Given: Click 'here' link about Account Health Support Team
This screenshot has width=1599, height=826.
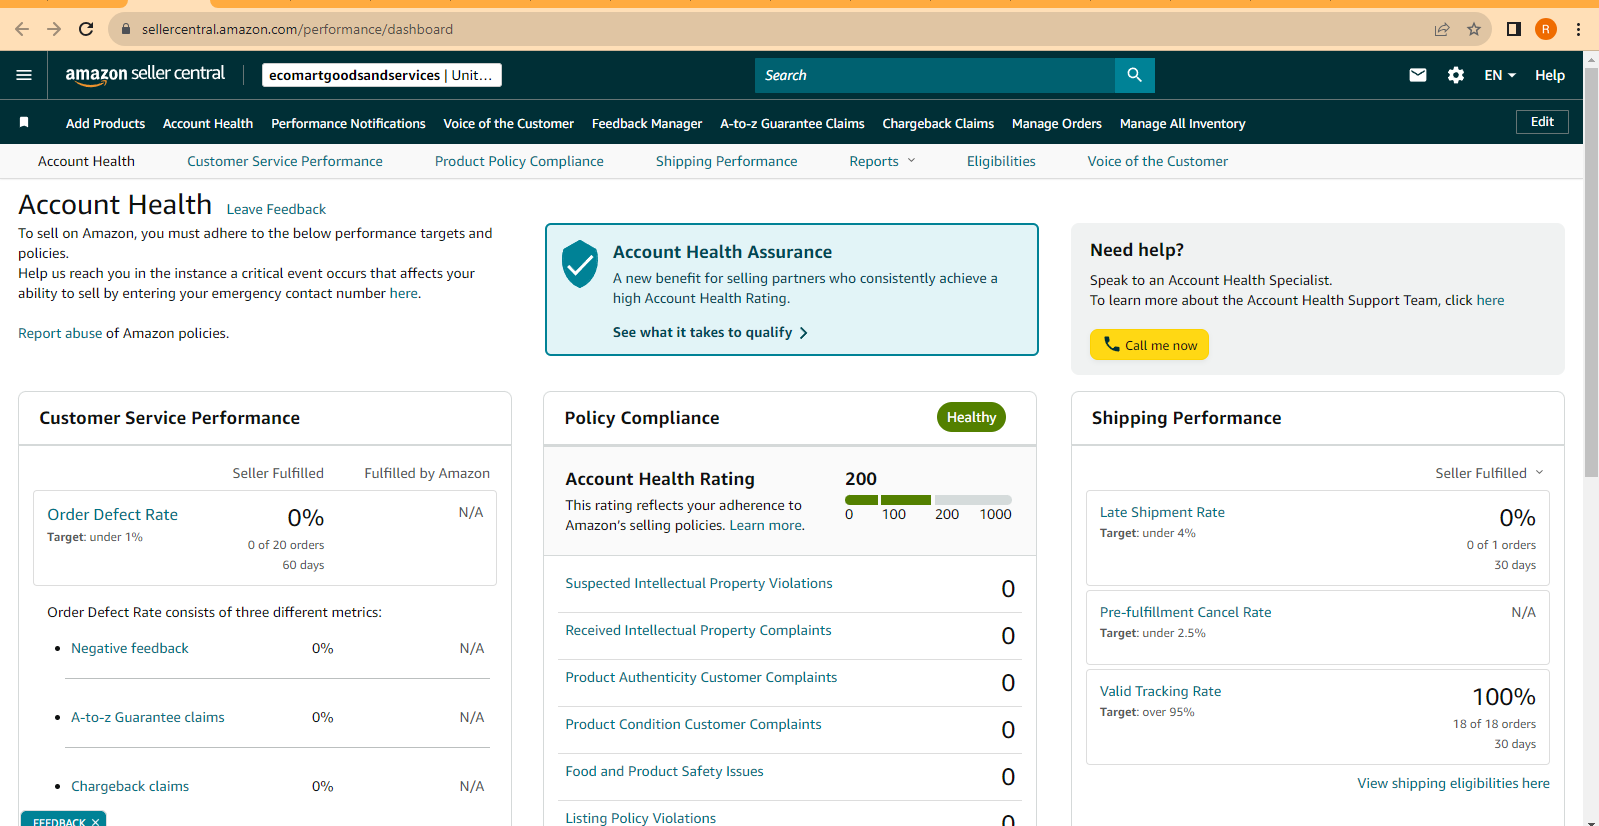Looking at the screenshot, I should [x=1490, y=300].
